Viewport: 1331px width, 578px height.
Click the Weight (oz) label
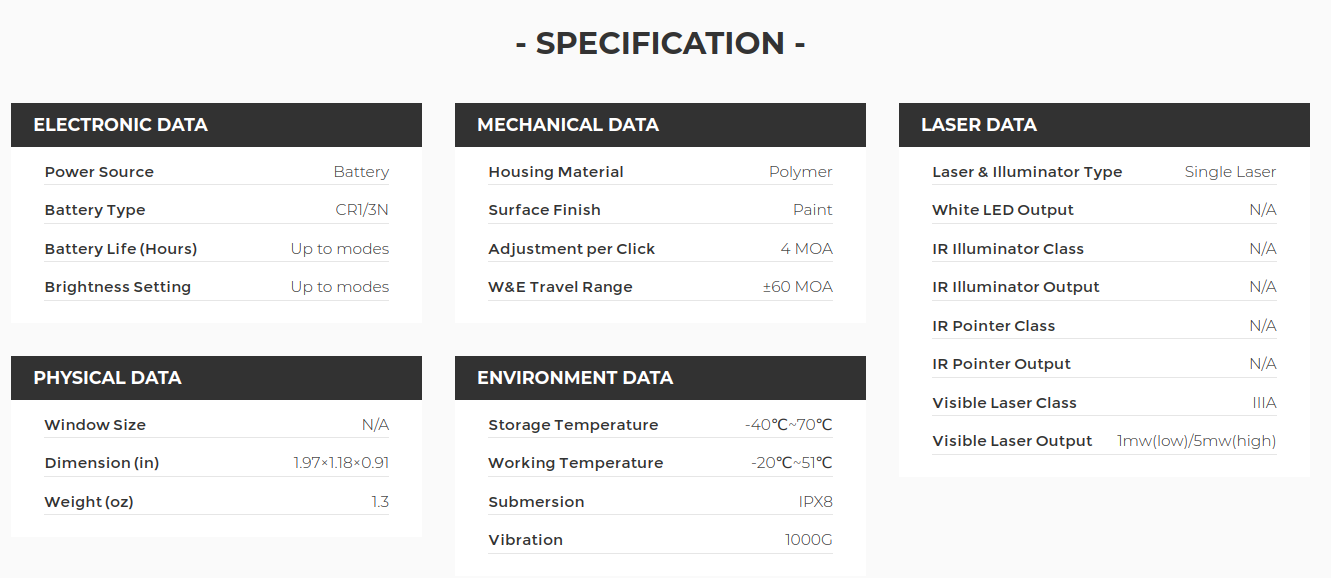tap(89, 502)
